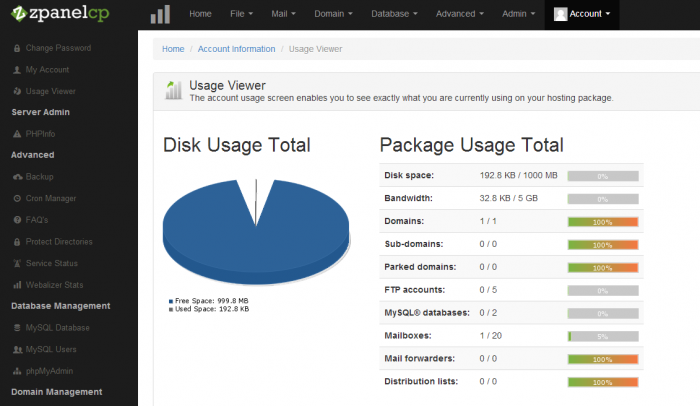Open the Advanced menu
The image size is (700, 406).
pyautogui.click(x=459, y=14)
